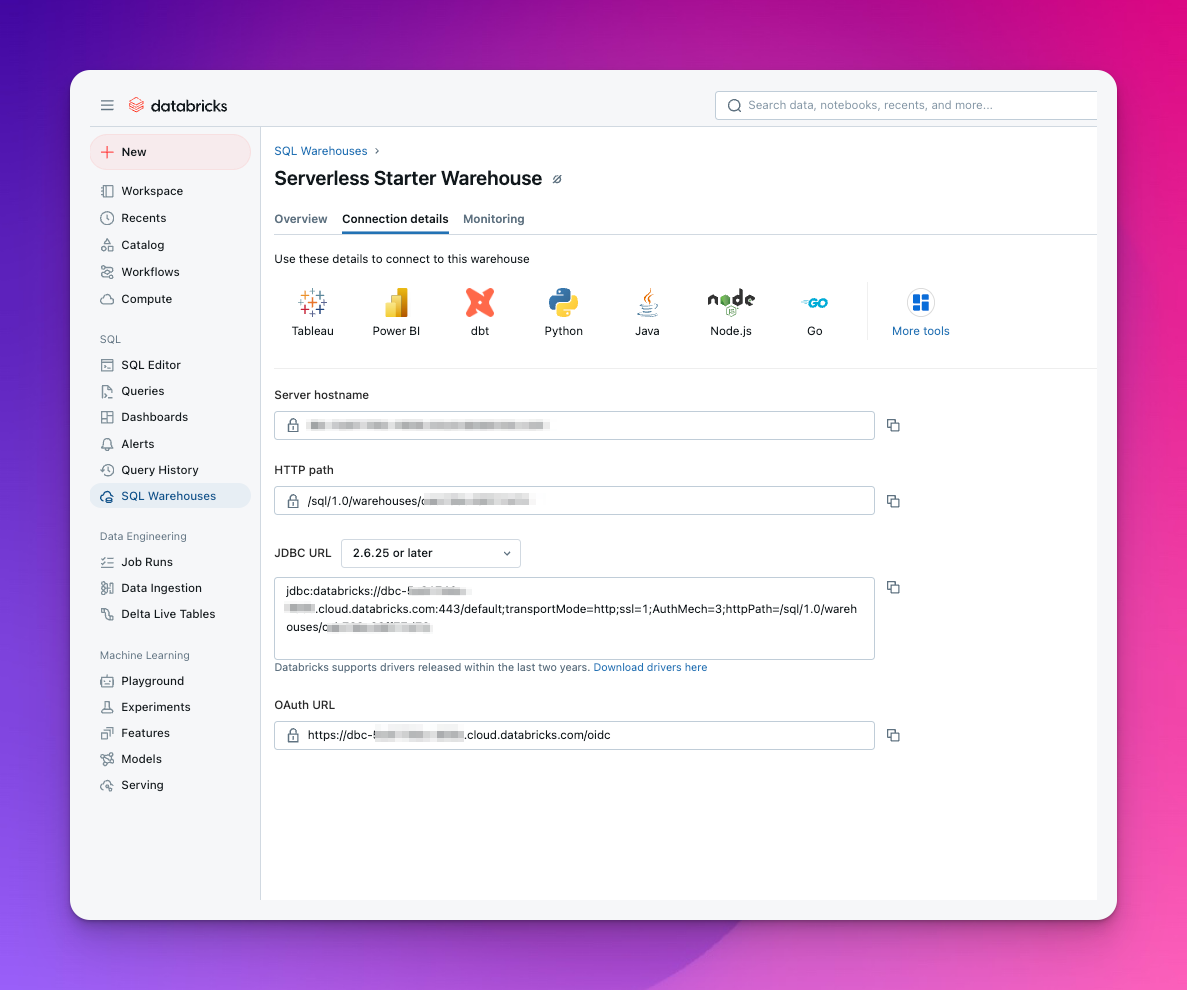Open Recents in the sidebar
Image resolution: width=1187 pixels, height=990 pixels.
[x=143, y=218]
